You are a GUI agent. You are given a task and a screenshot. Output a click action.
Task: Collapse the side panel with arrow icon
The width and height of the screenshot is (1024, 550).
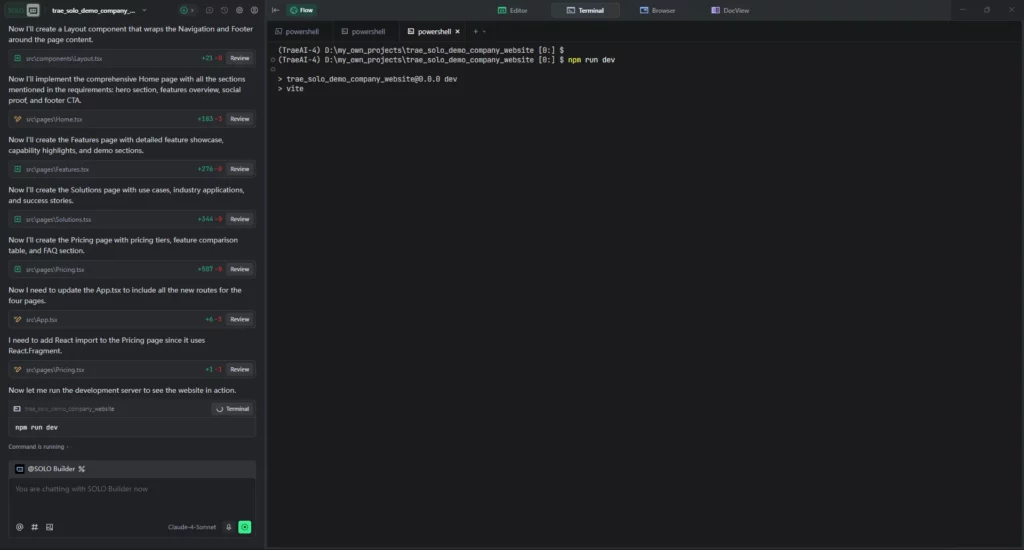(x=276, y=10)
